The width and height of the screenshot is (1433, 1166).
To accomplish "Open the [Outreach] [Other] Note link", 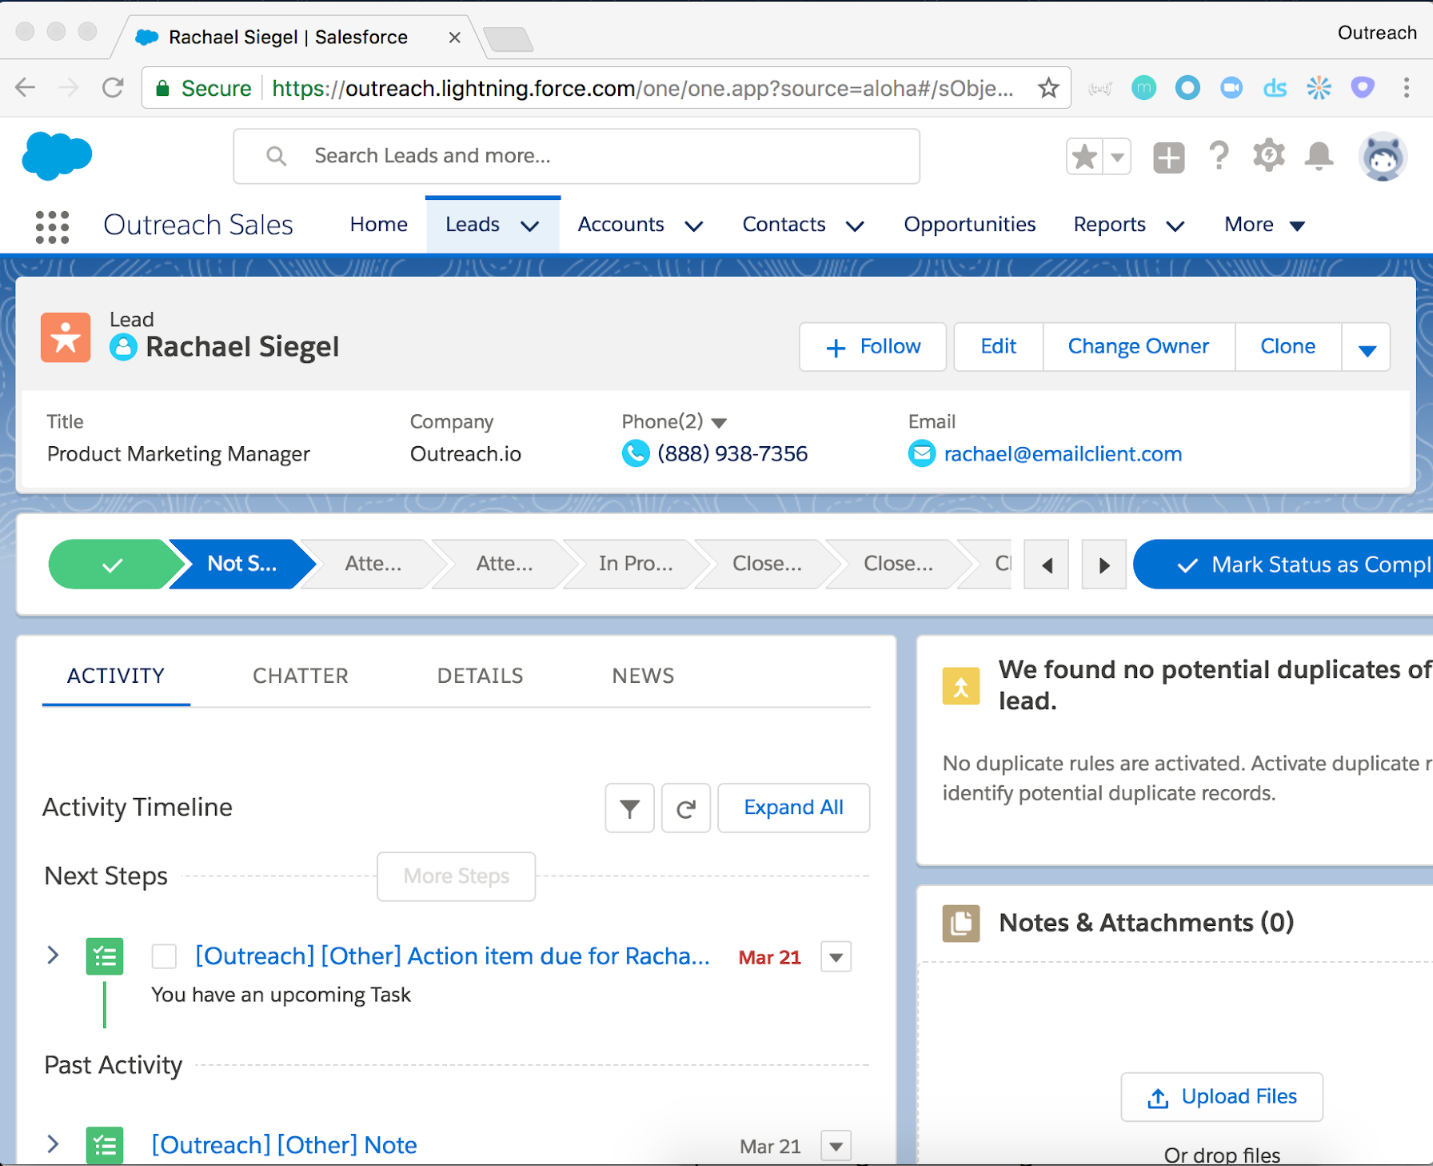I will [284, 1146].
